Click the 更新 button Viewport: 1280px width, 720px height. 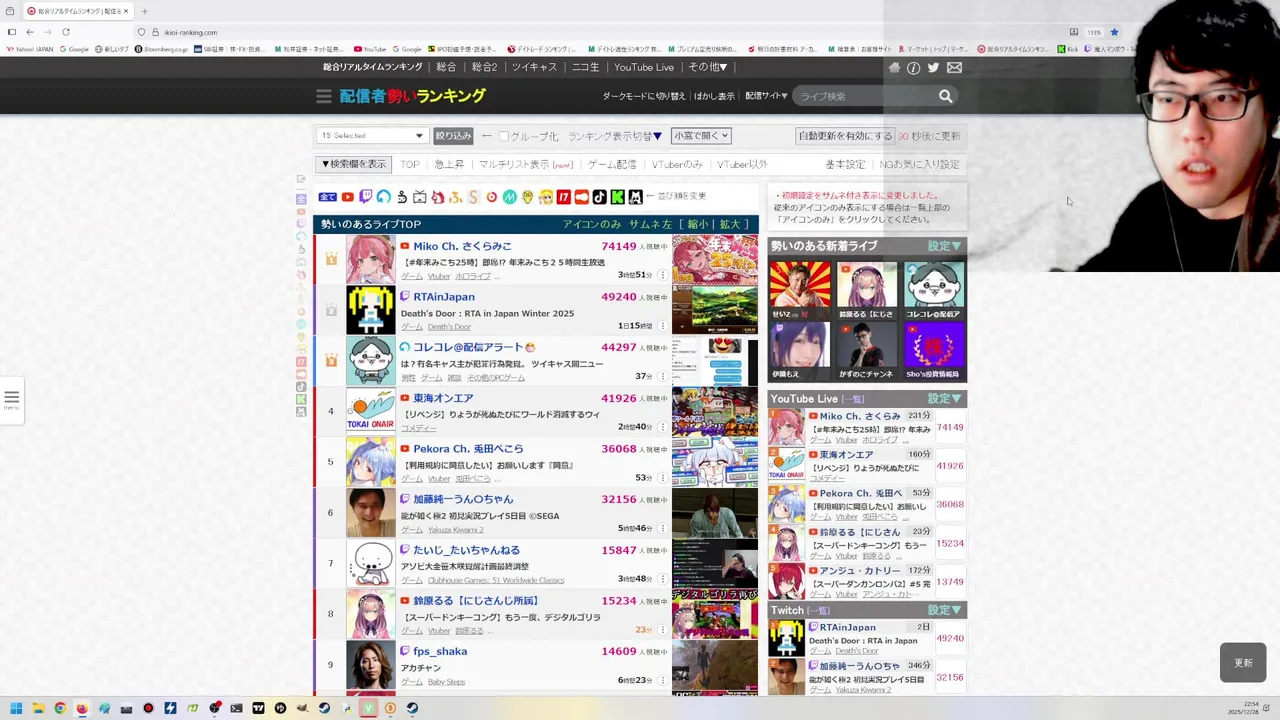pyautogui.click(x=1243, y=663)
